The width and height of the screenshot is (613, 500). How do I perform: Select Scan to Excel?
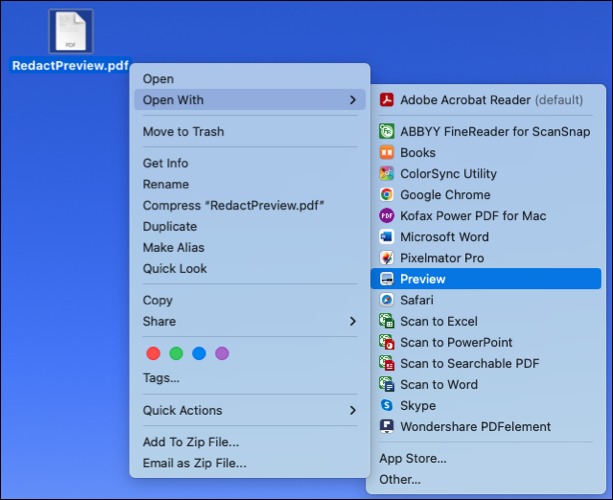tap(486, 322)
